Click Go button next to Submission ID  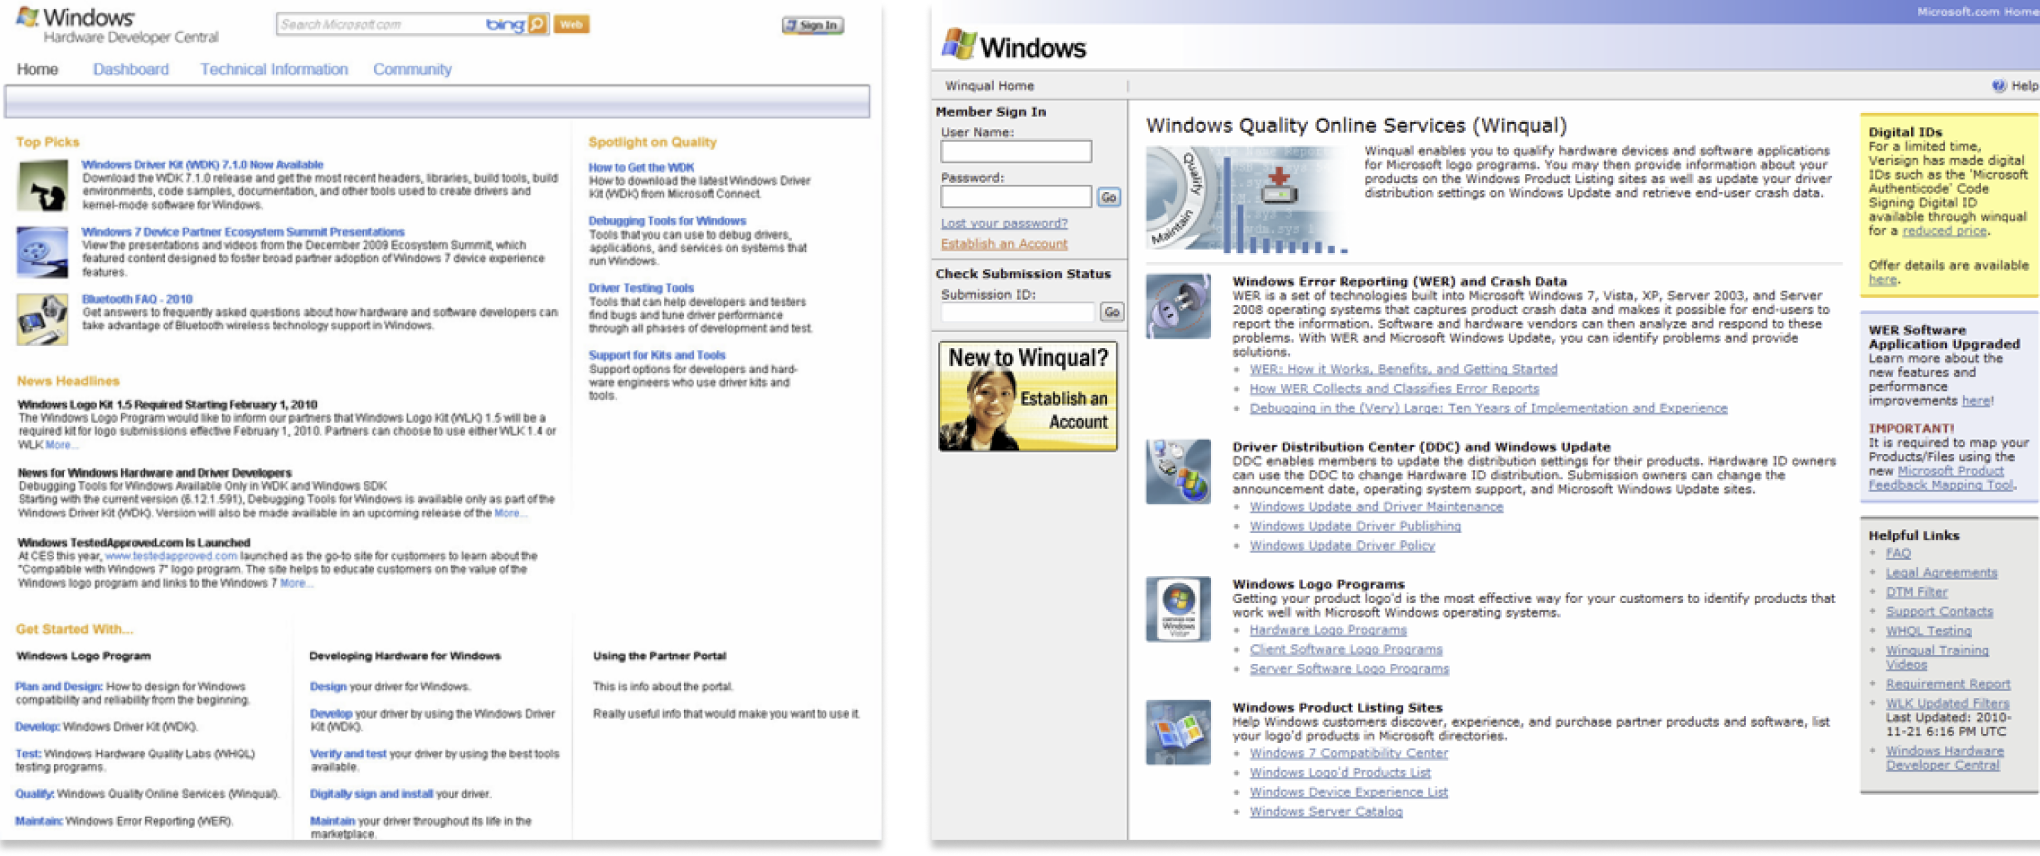tap(1111, 312)
